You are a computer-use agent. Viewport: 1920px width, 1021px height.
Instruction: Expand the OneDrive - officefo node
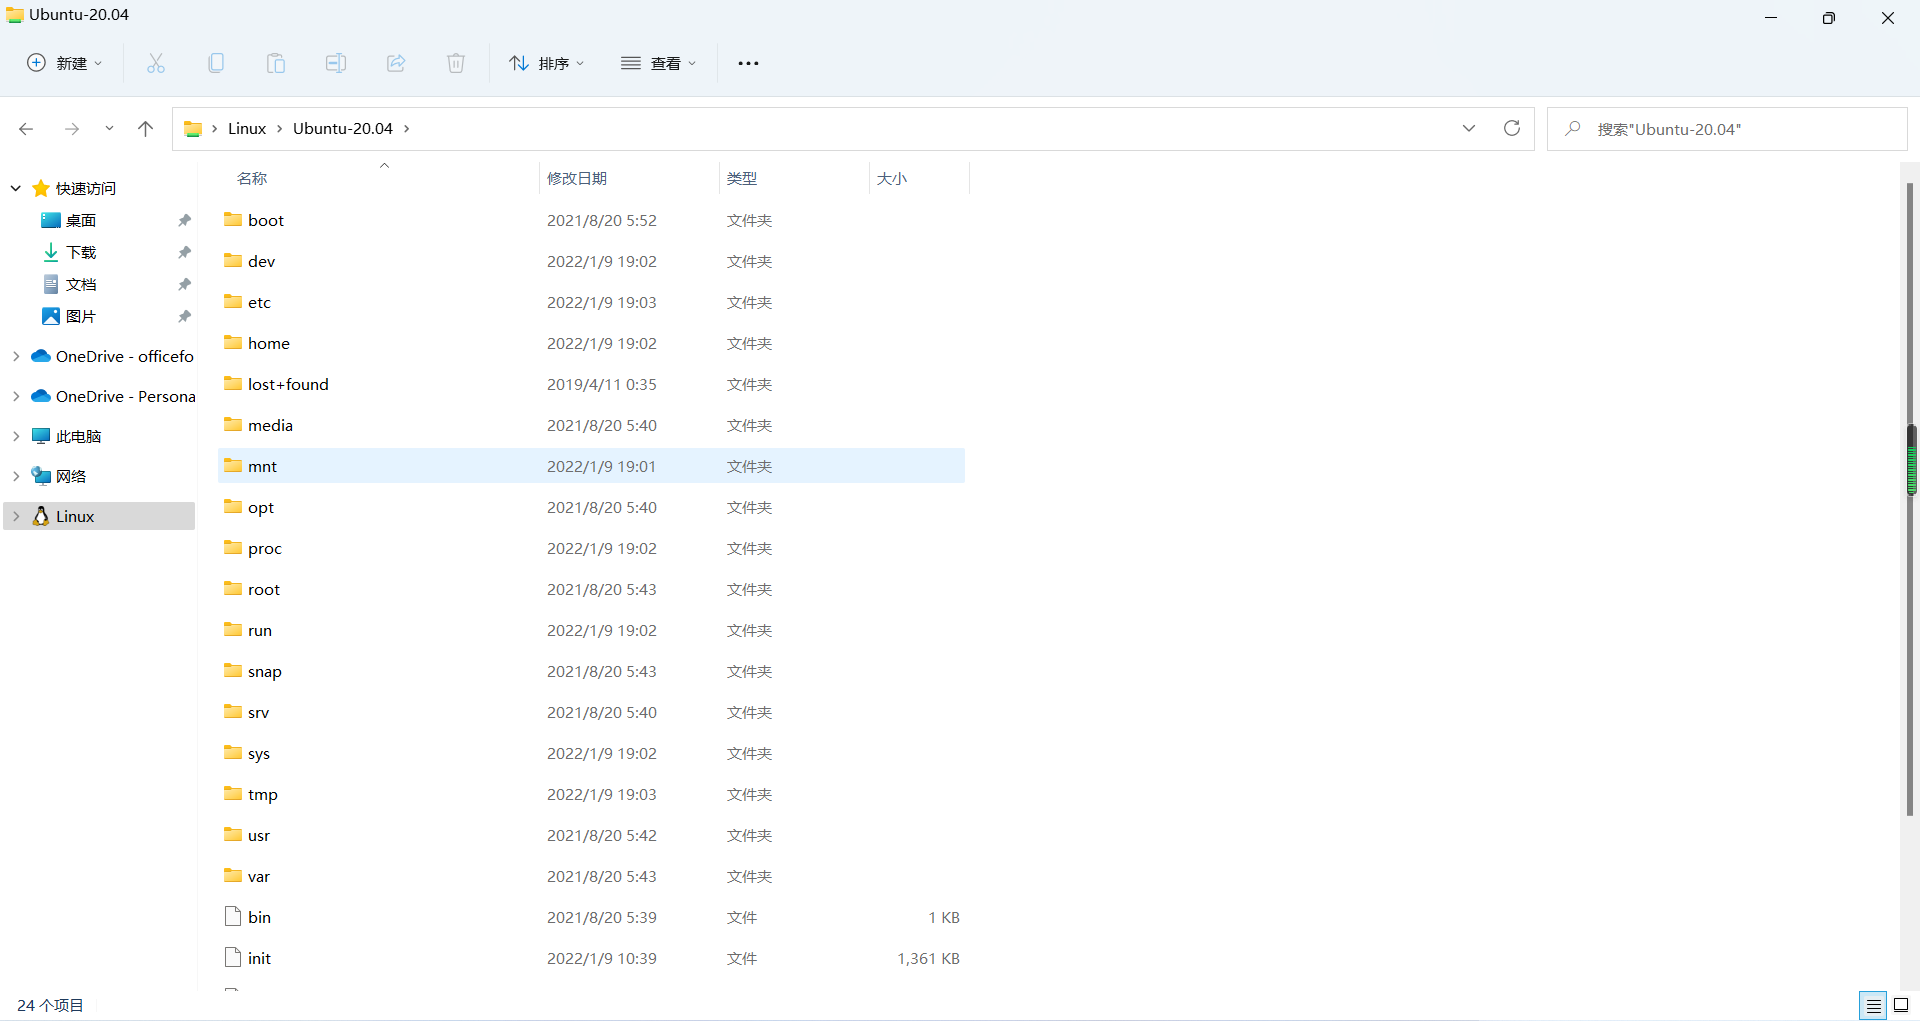click(16, 356)
